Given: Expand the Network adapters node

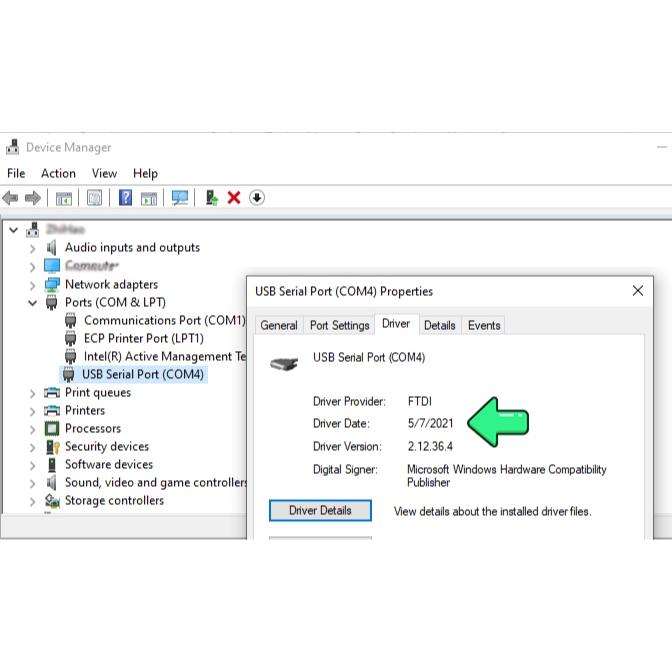Looking at the screenshot, I should [32, 285].
